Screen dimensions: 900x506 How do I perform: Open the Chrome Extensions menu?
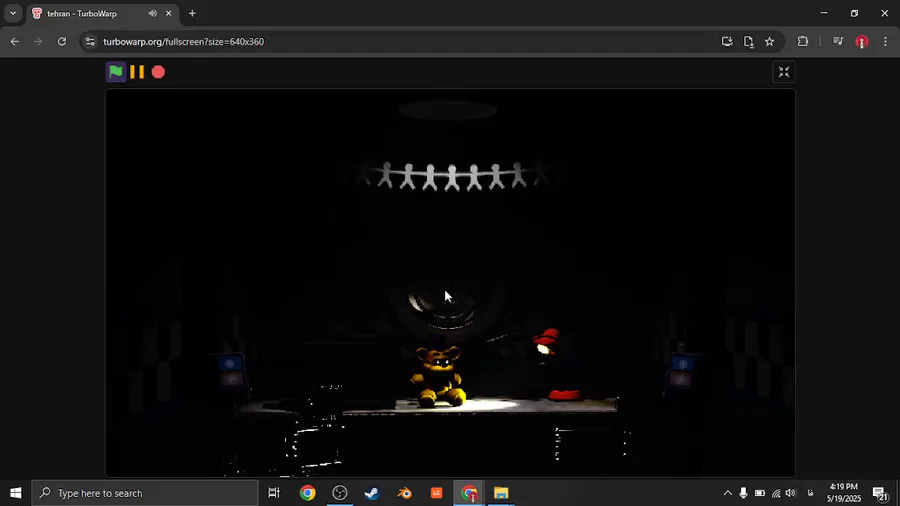pos(802,41)
